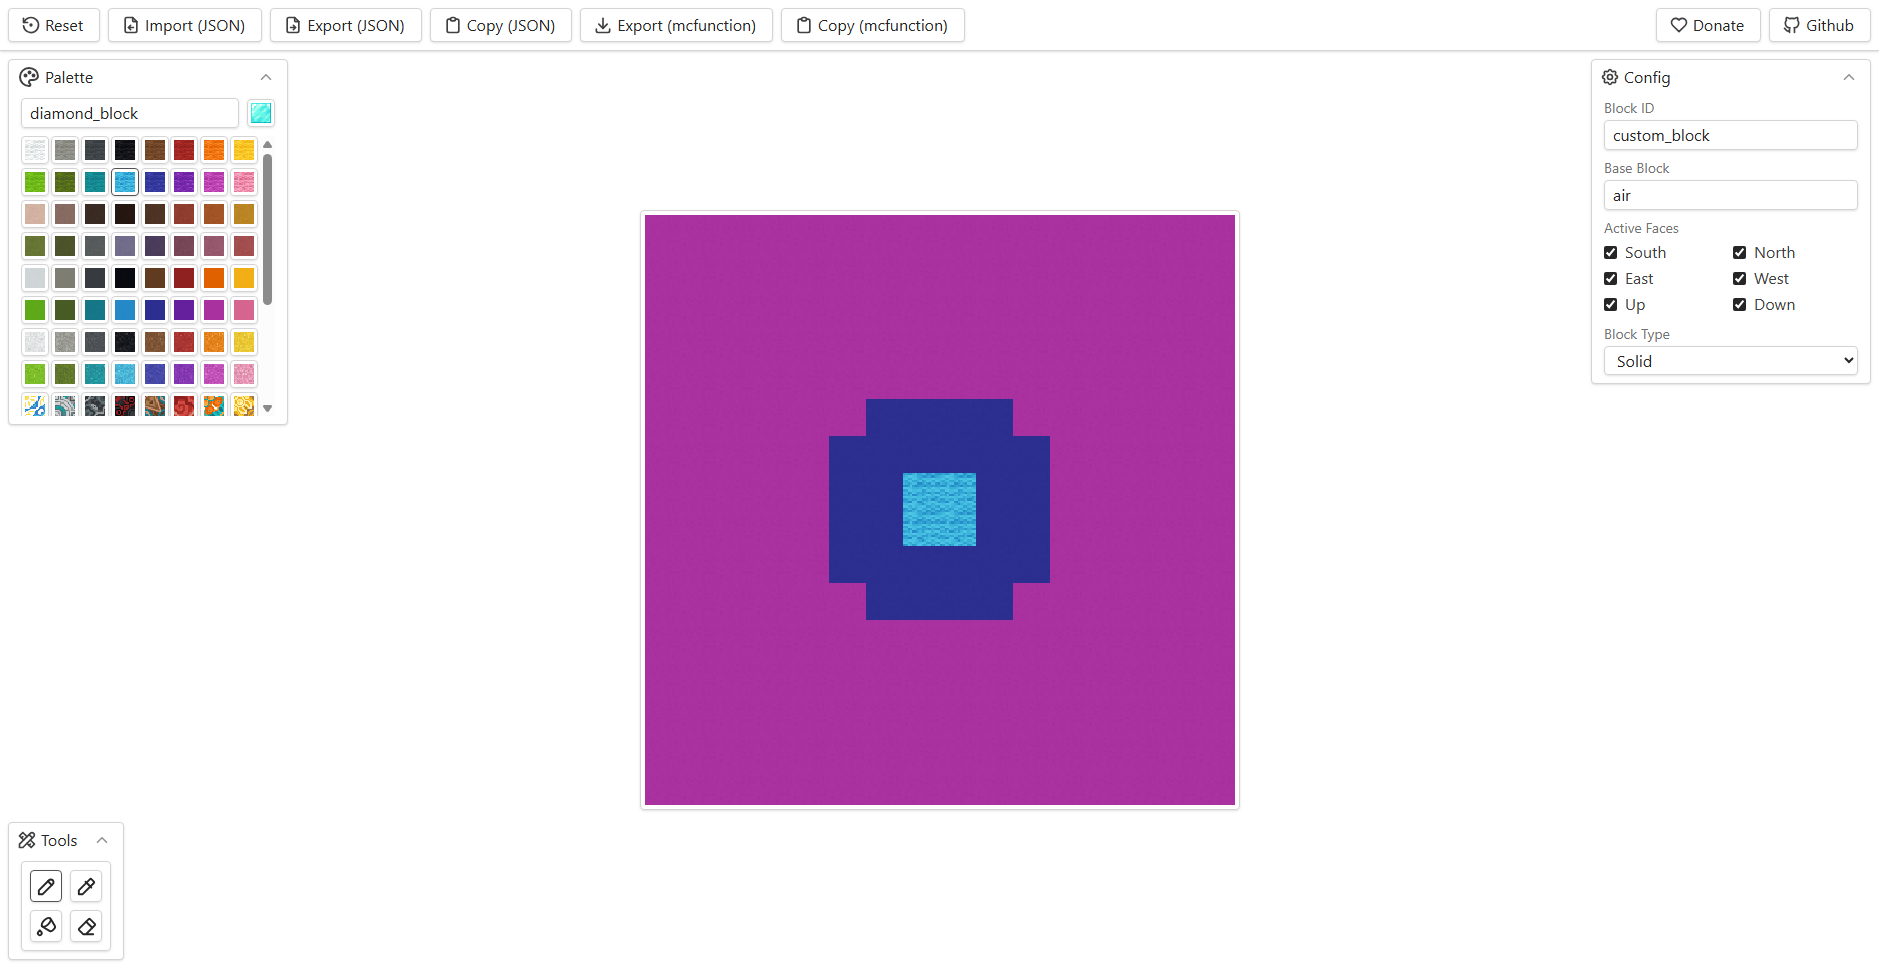The image size is (1879, 968).
Task: Collapse the Config panel
Action: pyautogui.click(x=1849, y=77)
